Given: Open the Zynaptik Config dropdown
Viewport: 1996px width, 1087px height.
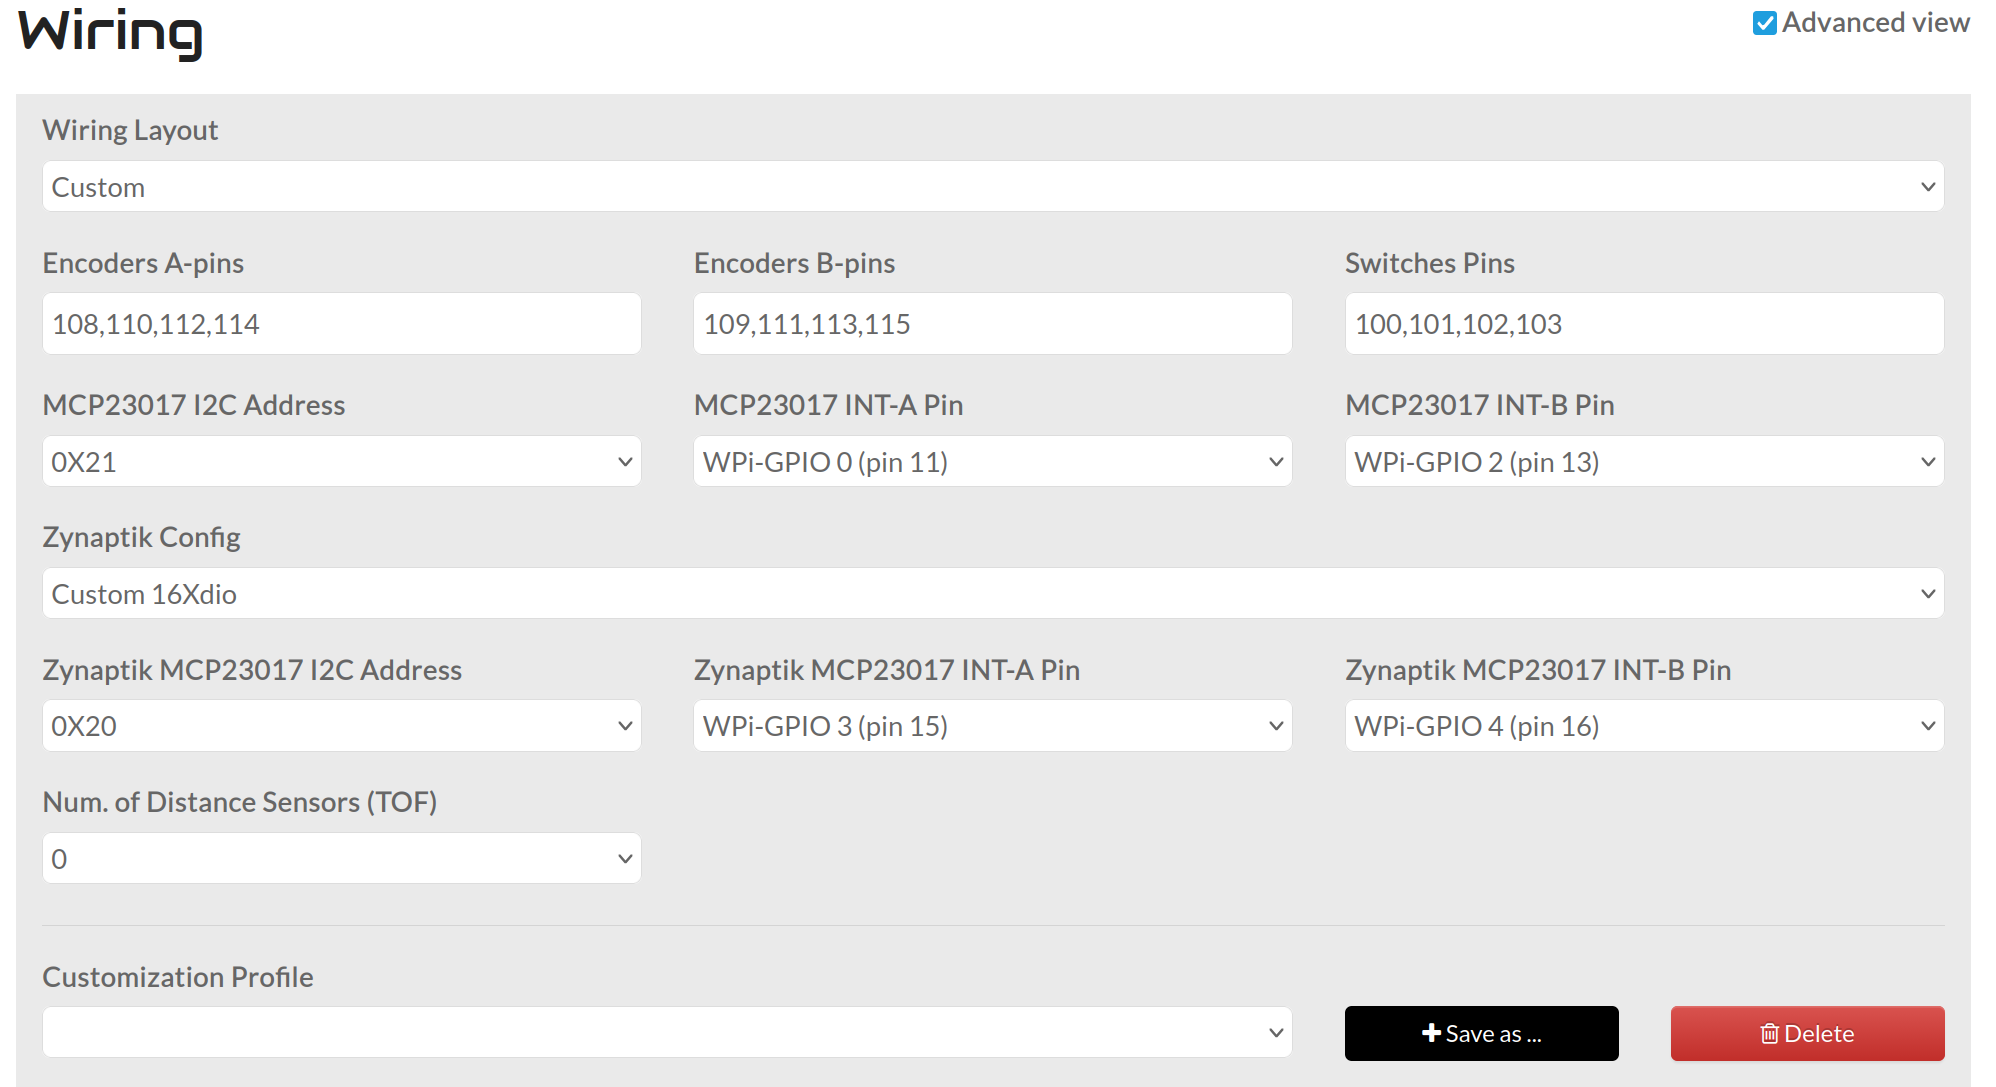Looking at the screenshot, I should pos(992,594).
